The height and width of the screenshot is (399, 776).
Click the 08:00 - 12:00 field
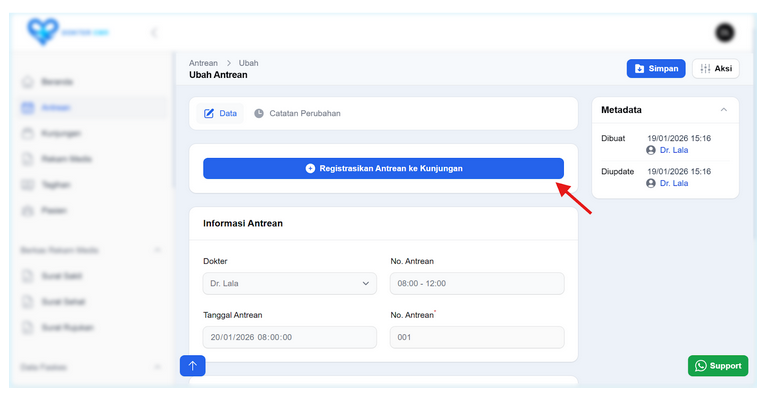tap(477, 284)
